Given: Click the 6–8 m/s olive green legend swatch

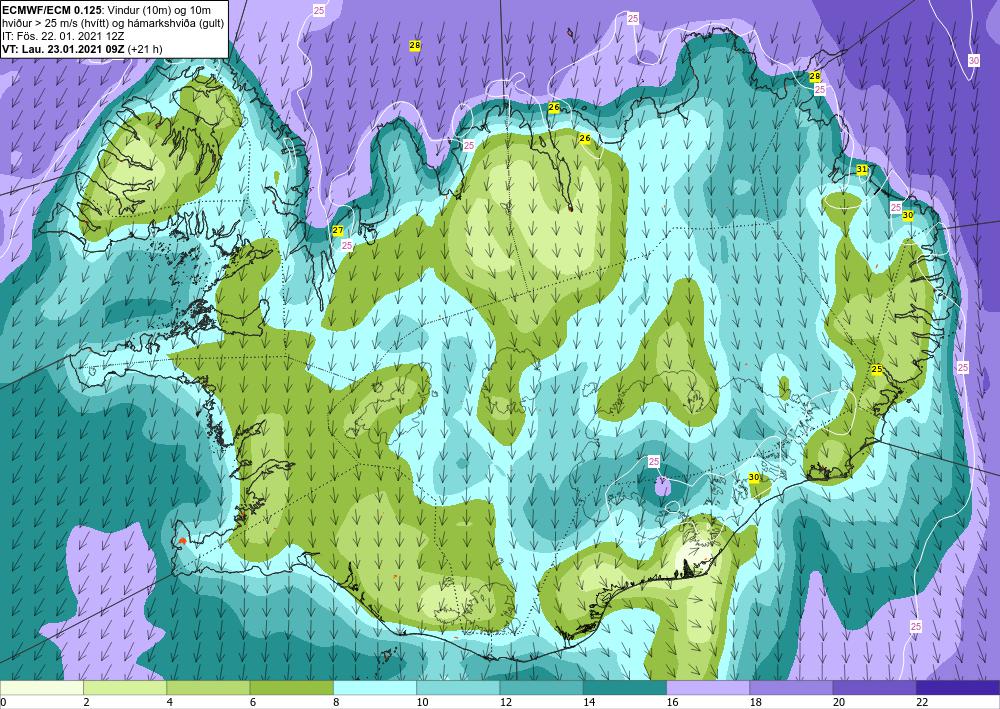Looking at the screenshot, I should (x=291, y=687).
